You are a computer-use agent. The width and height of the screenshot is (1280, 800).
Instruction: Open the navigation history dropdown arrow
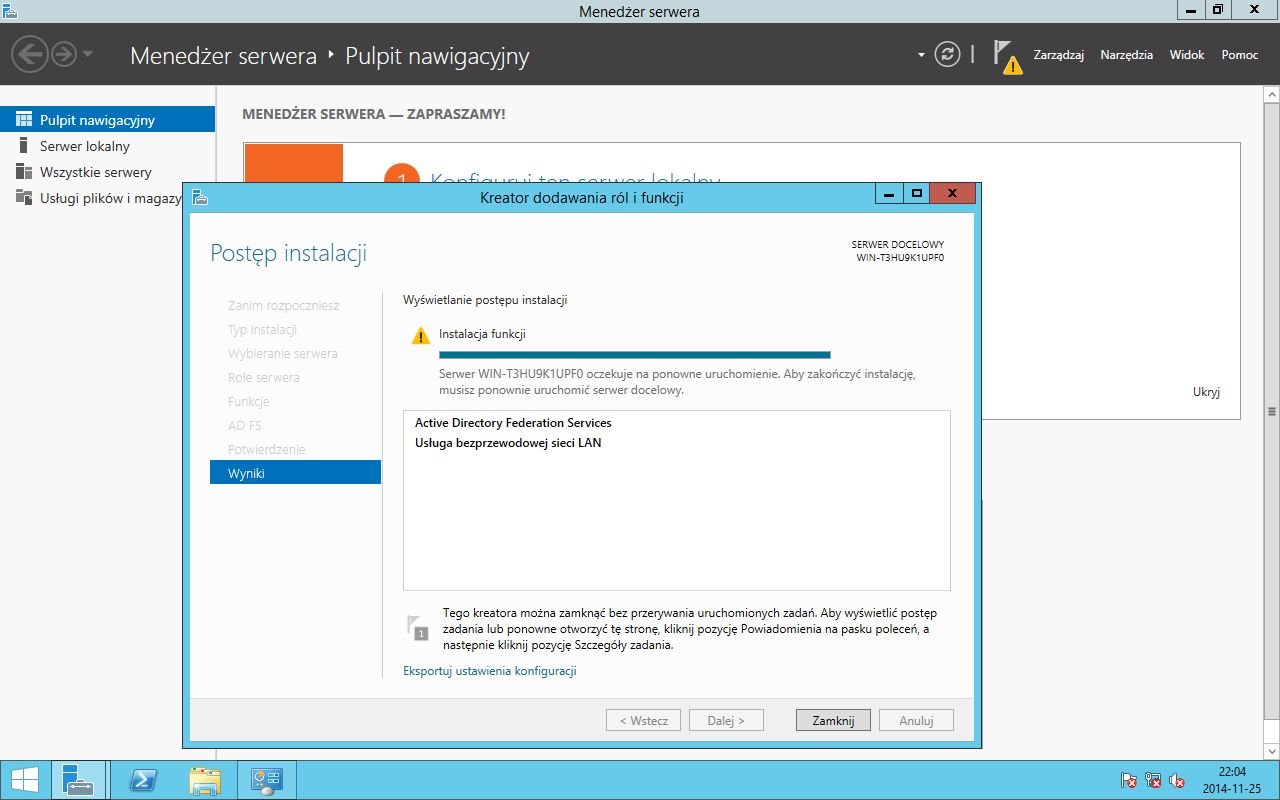88,54
